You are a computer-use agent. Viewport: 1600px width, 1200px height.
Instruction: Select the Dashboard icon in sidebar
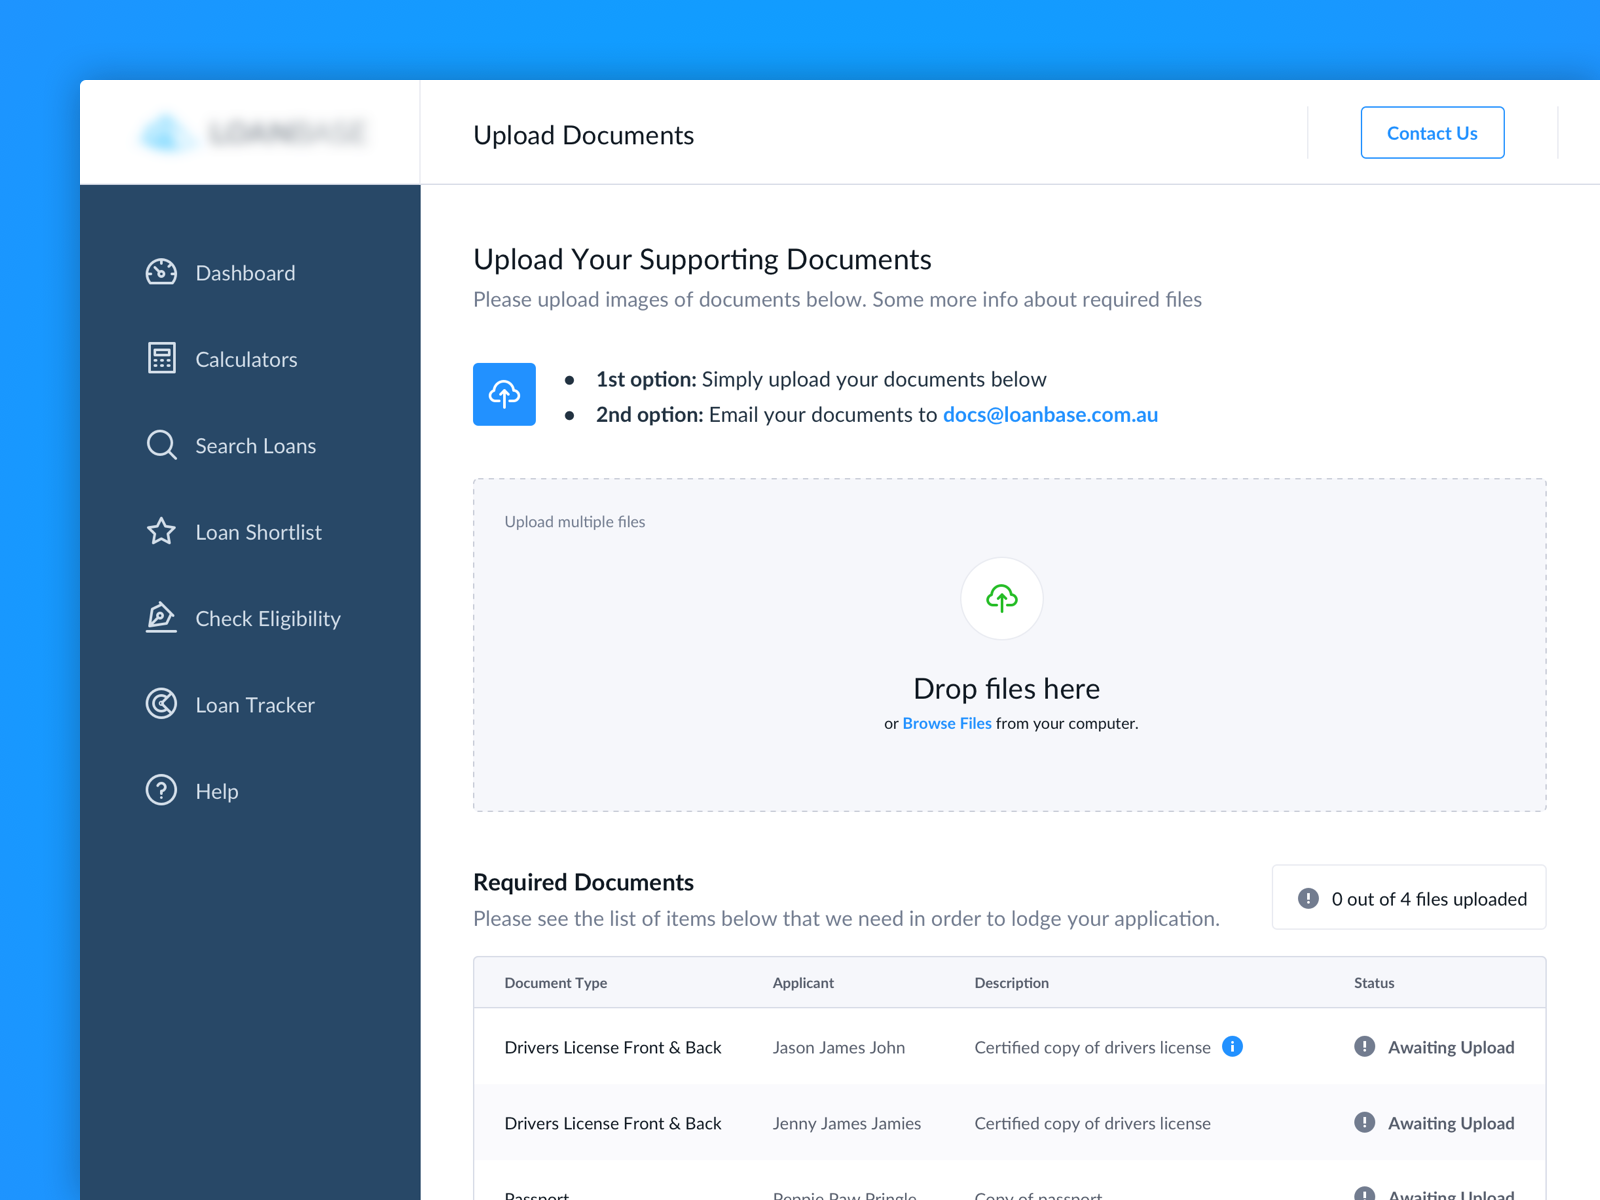[161, 272]
